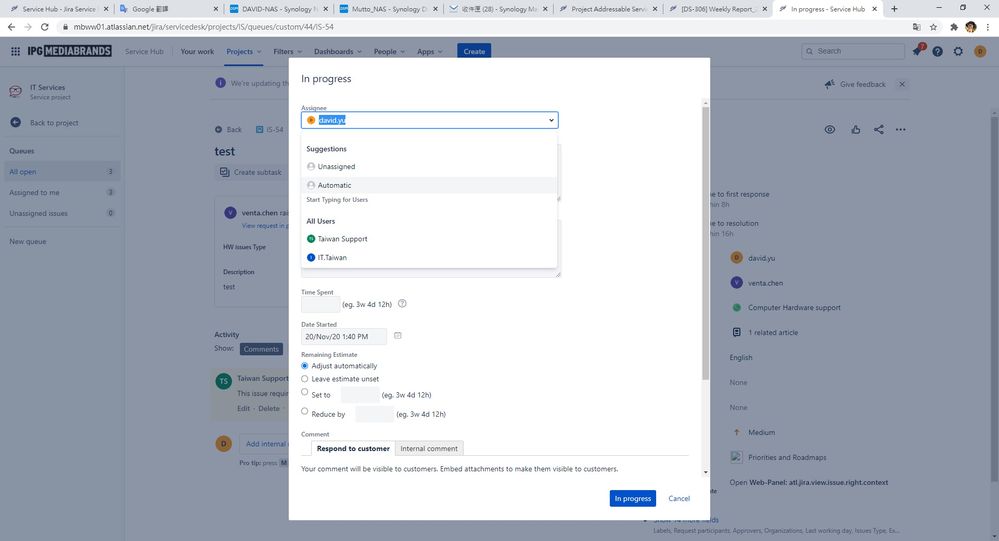Open the user profile avatar in Jira header
The width and height of the screenshot is (999, 541).
[x=980, y=52]
